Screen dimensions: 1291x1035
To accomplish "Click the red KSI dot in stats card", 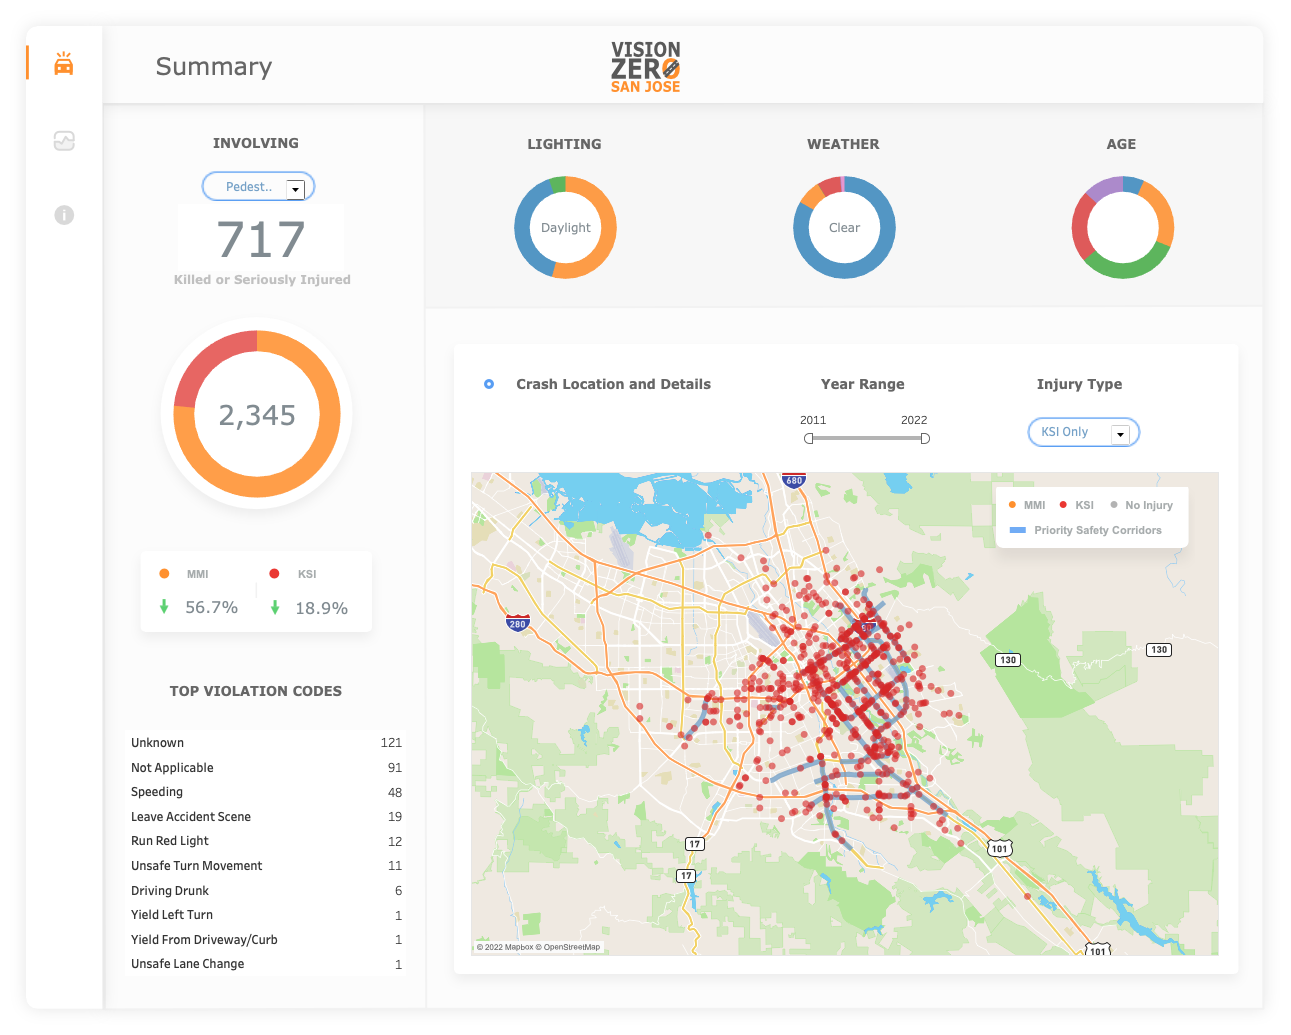I will [274, 574].
